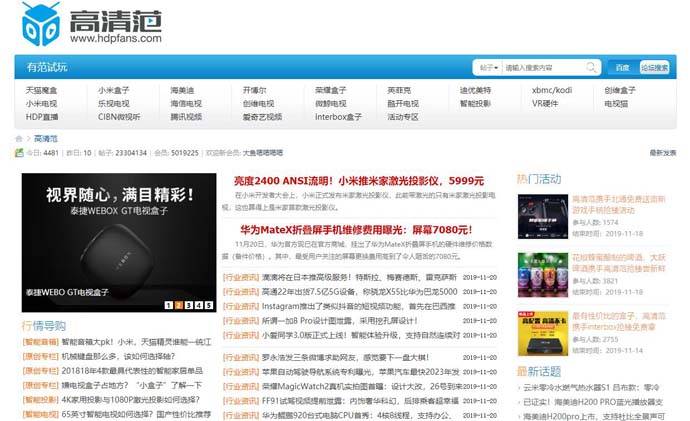Focus the search input field
690x421 pixels.
pyautogui.click(x=544, y=68)
